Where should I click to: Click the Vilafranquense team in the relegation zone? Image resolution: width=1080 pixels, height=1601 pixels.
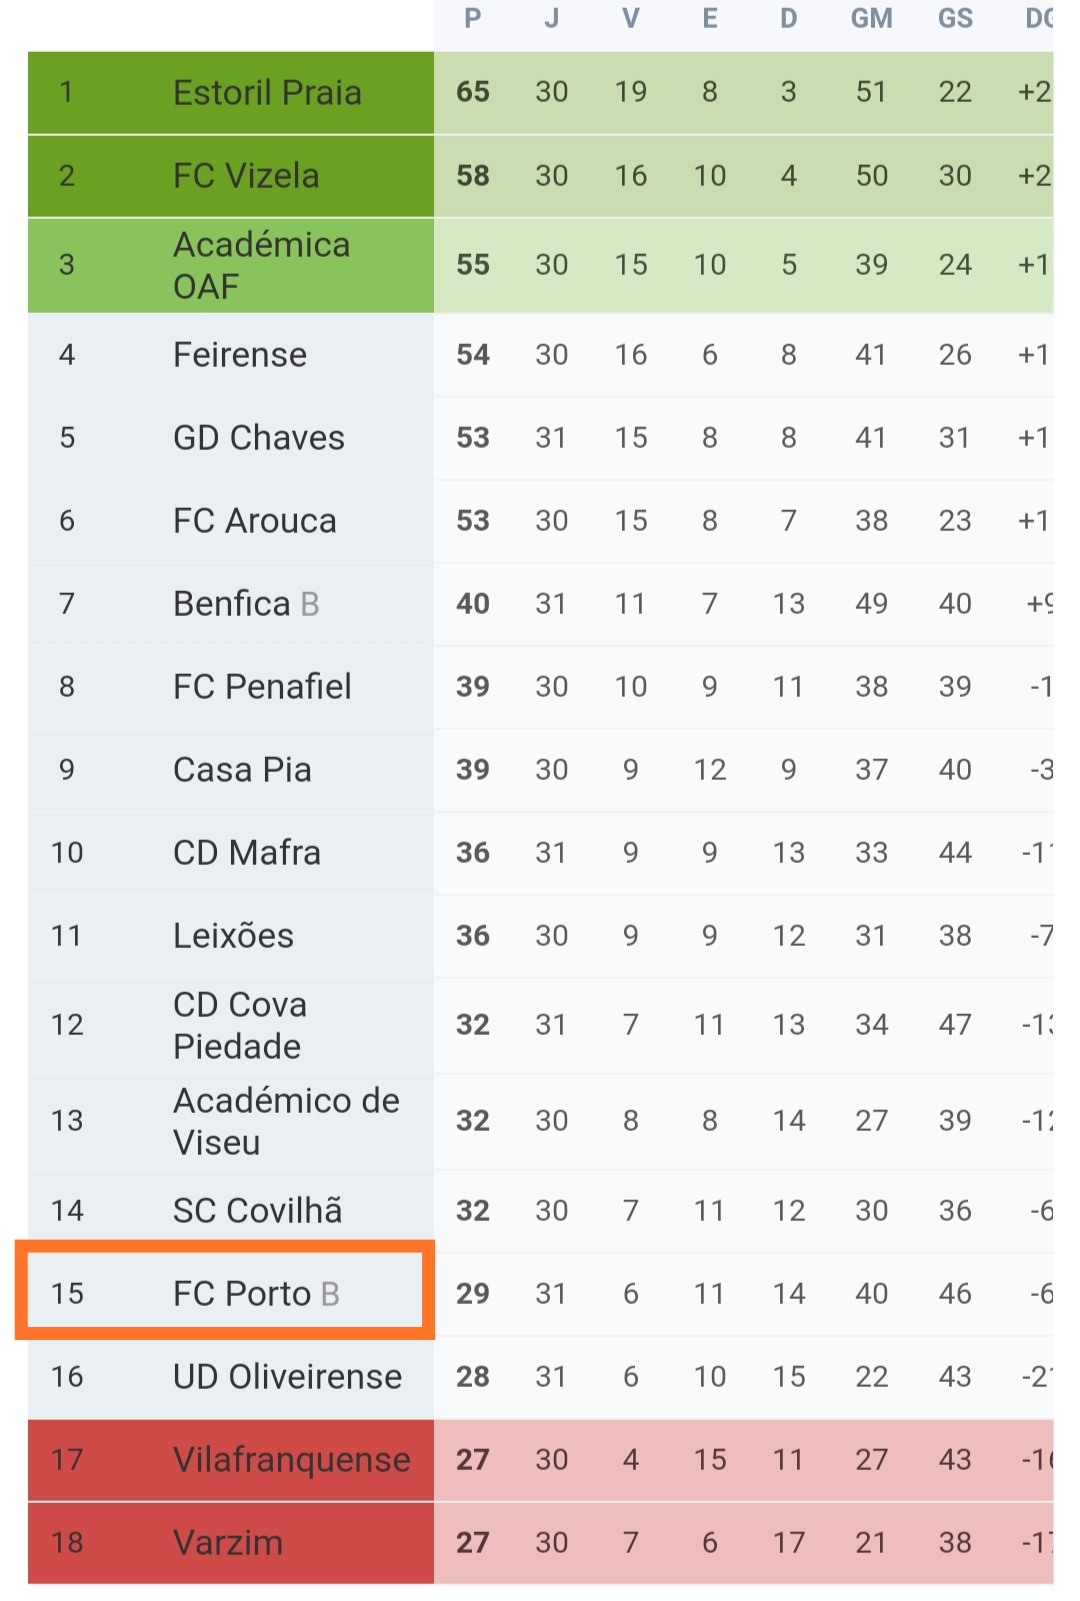coord(292,1460)
